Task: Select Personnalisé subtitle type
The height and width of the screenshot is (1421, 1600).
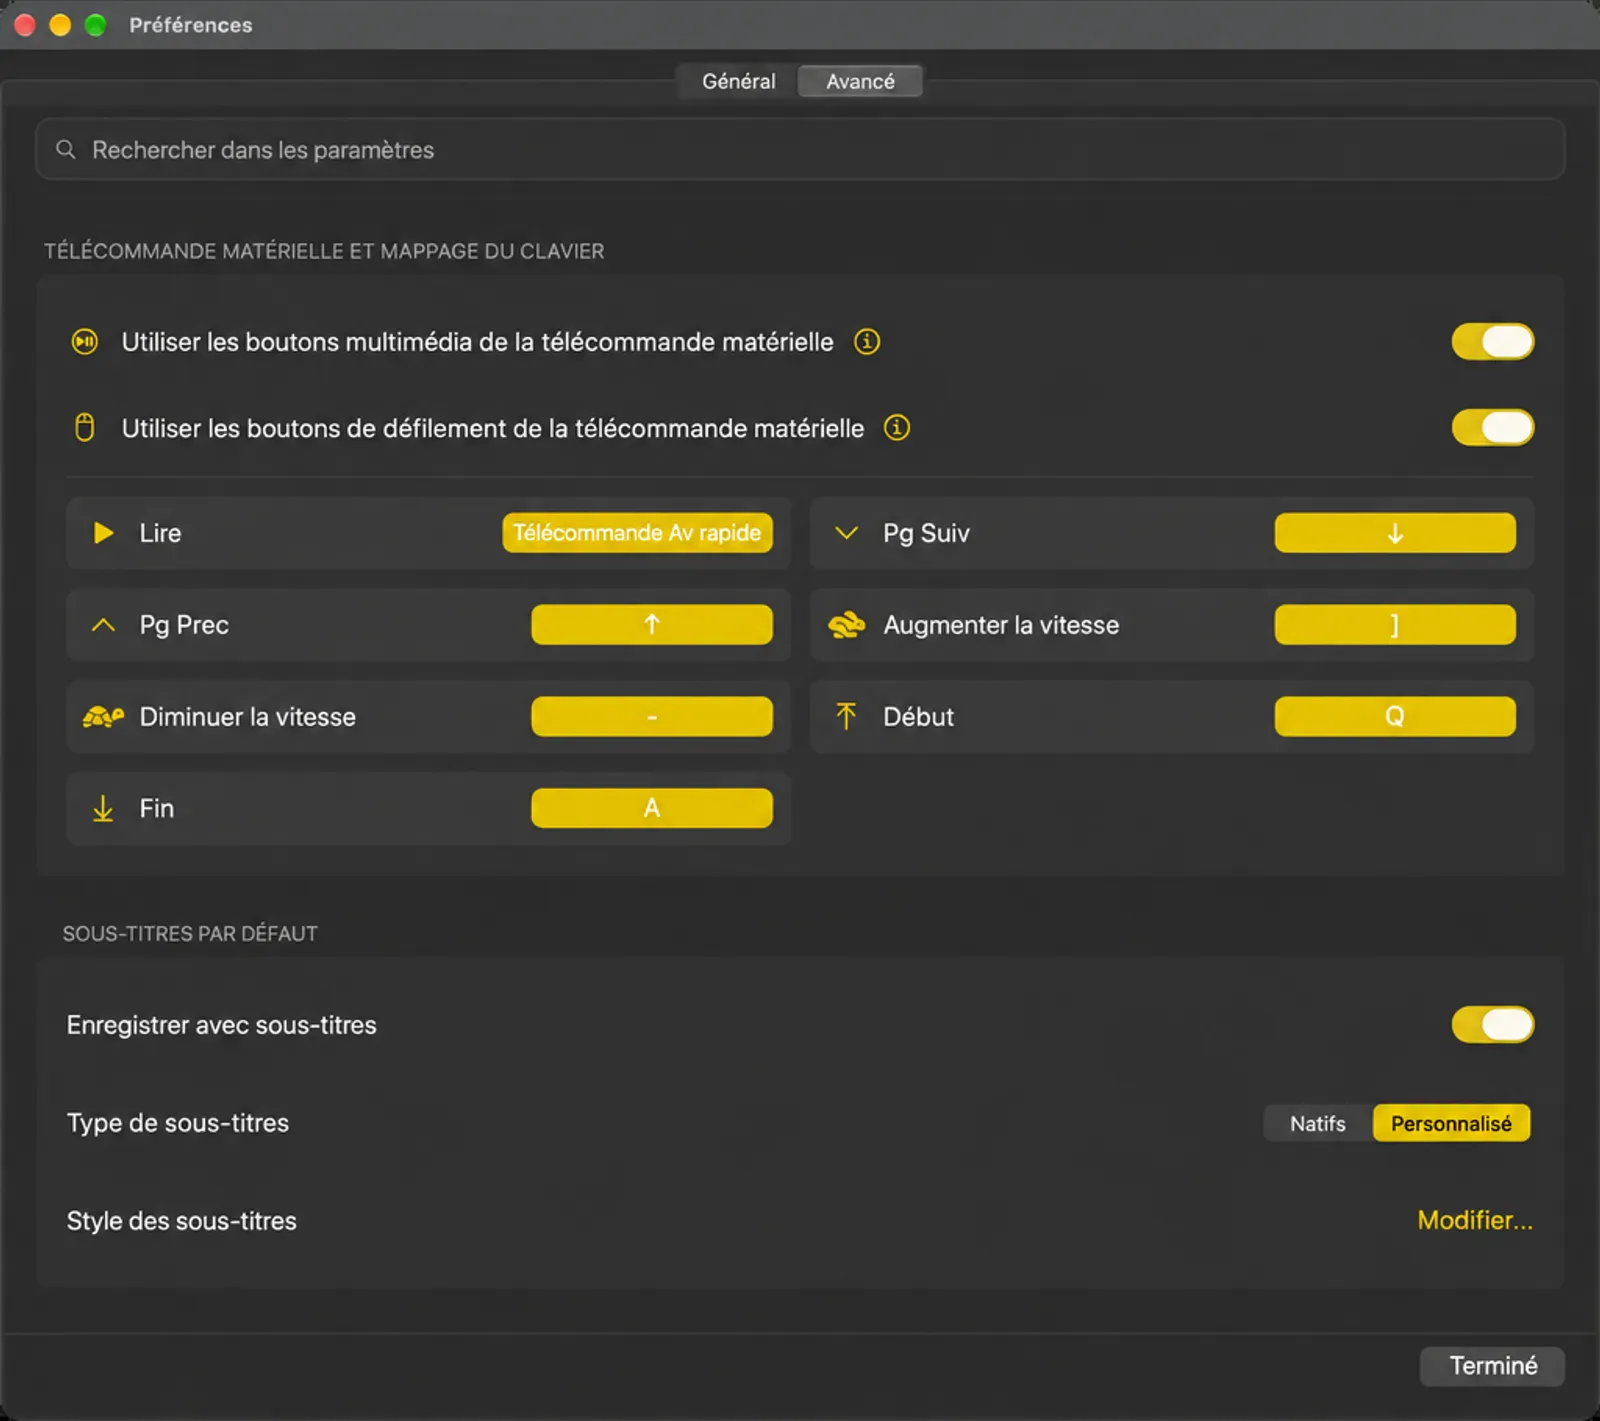Action: (1451, 1123)
